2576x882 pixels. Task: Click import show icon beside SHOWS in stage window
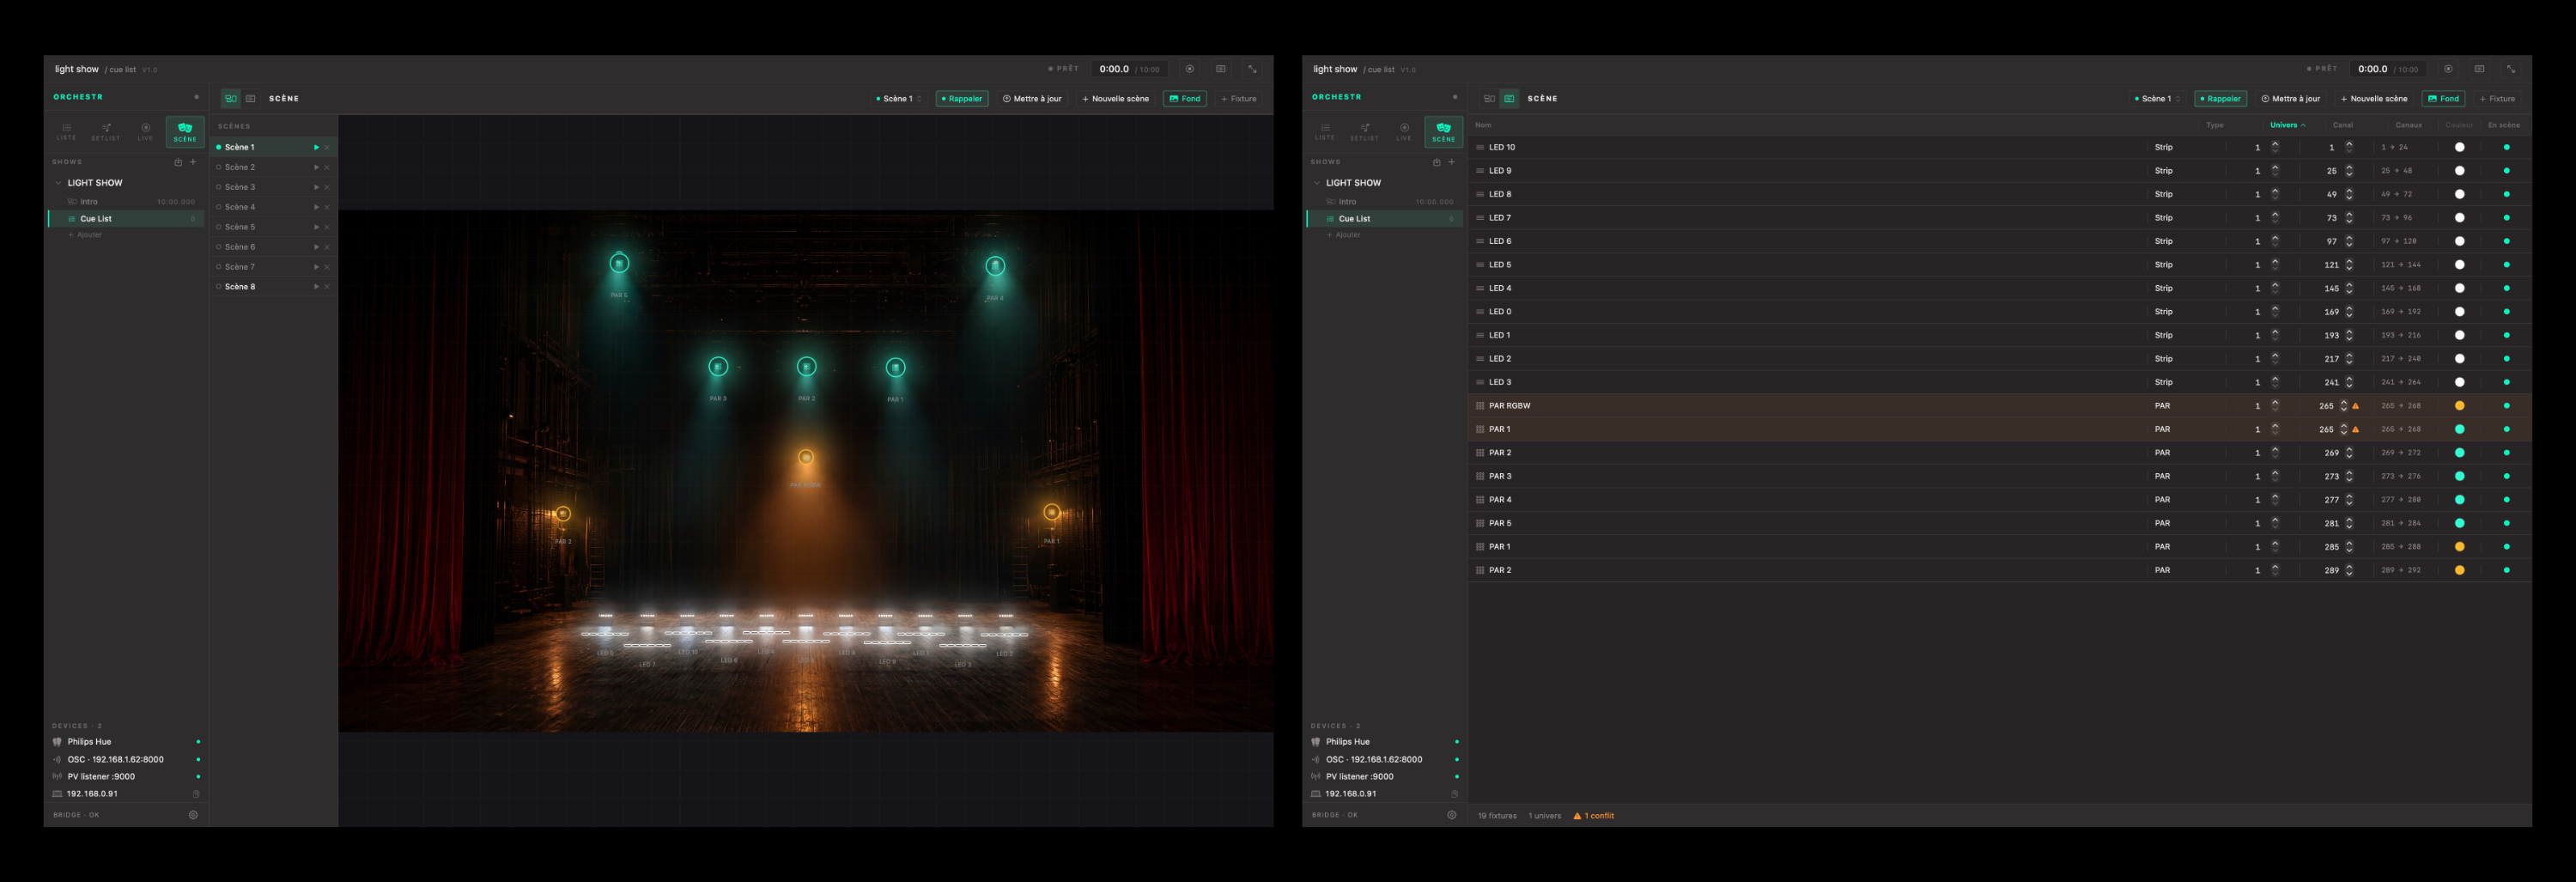pyautogui.click(x=178, y=162)
